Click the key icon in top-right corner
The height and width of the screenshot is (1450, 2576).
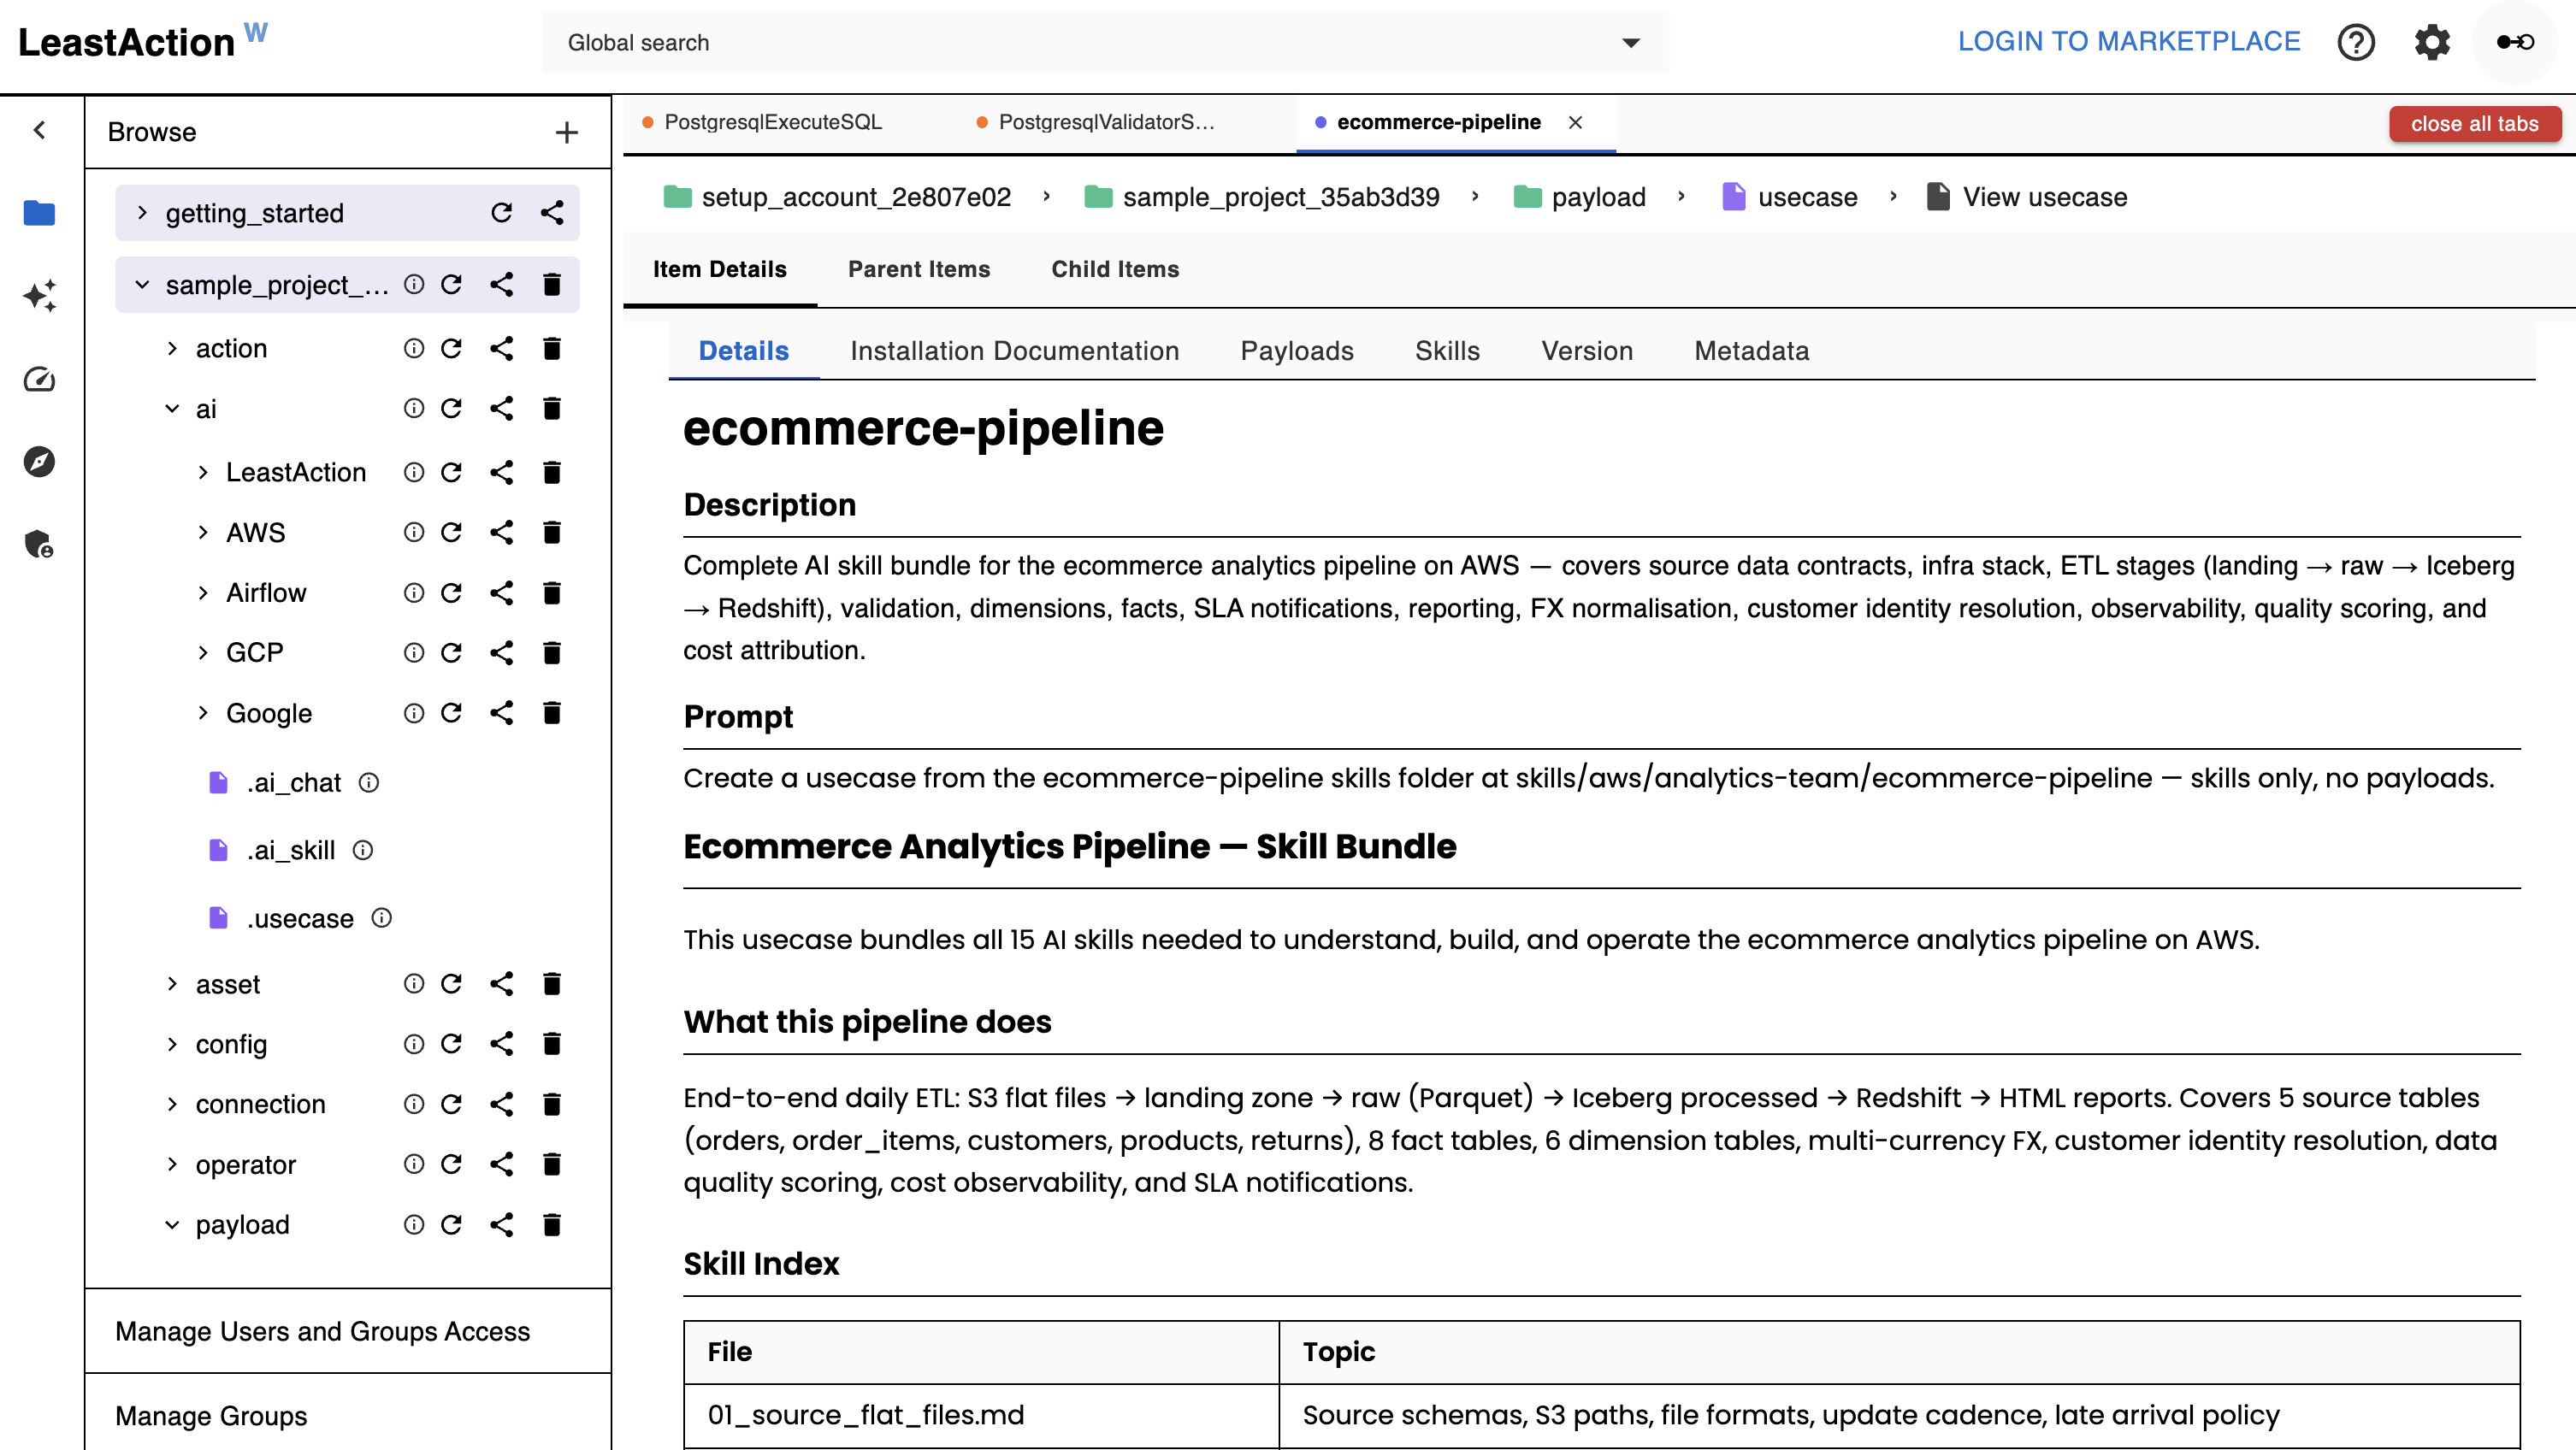click(2515, 42)
